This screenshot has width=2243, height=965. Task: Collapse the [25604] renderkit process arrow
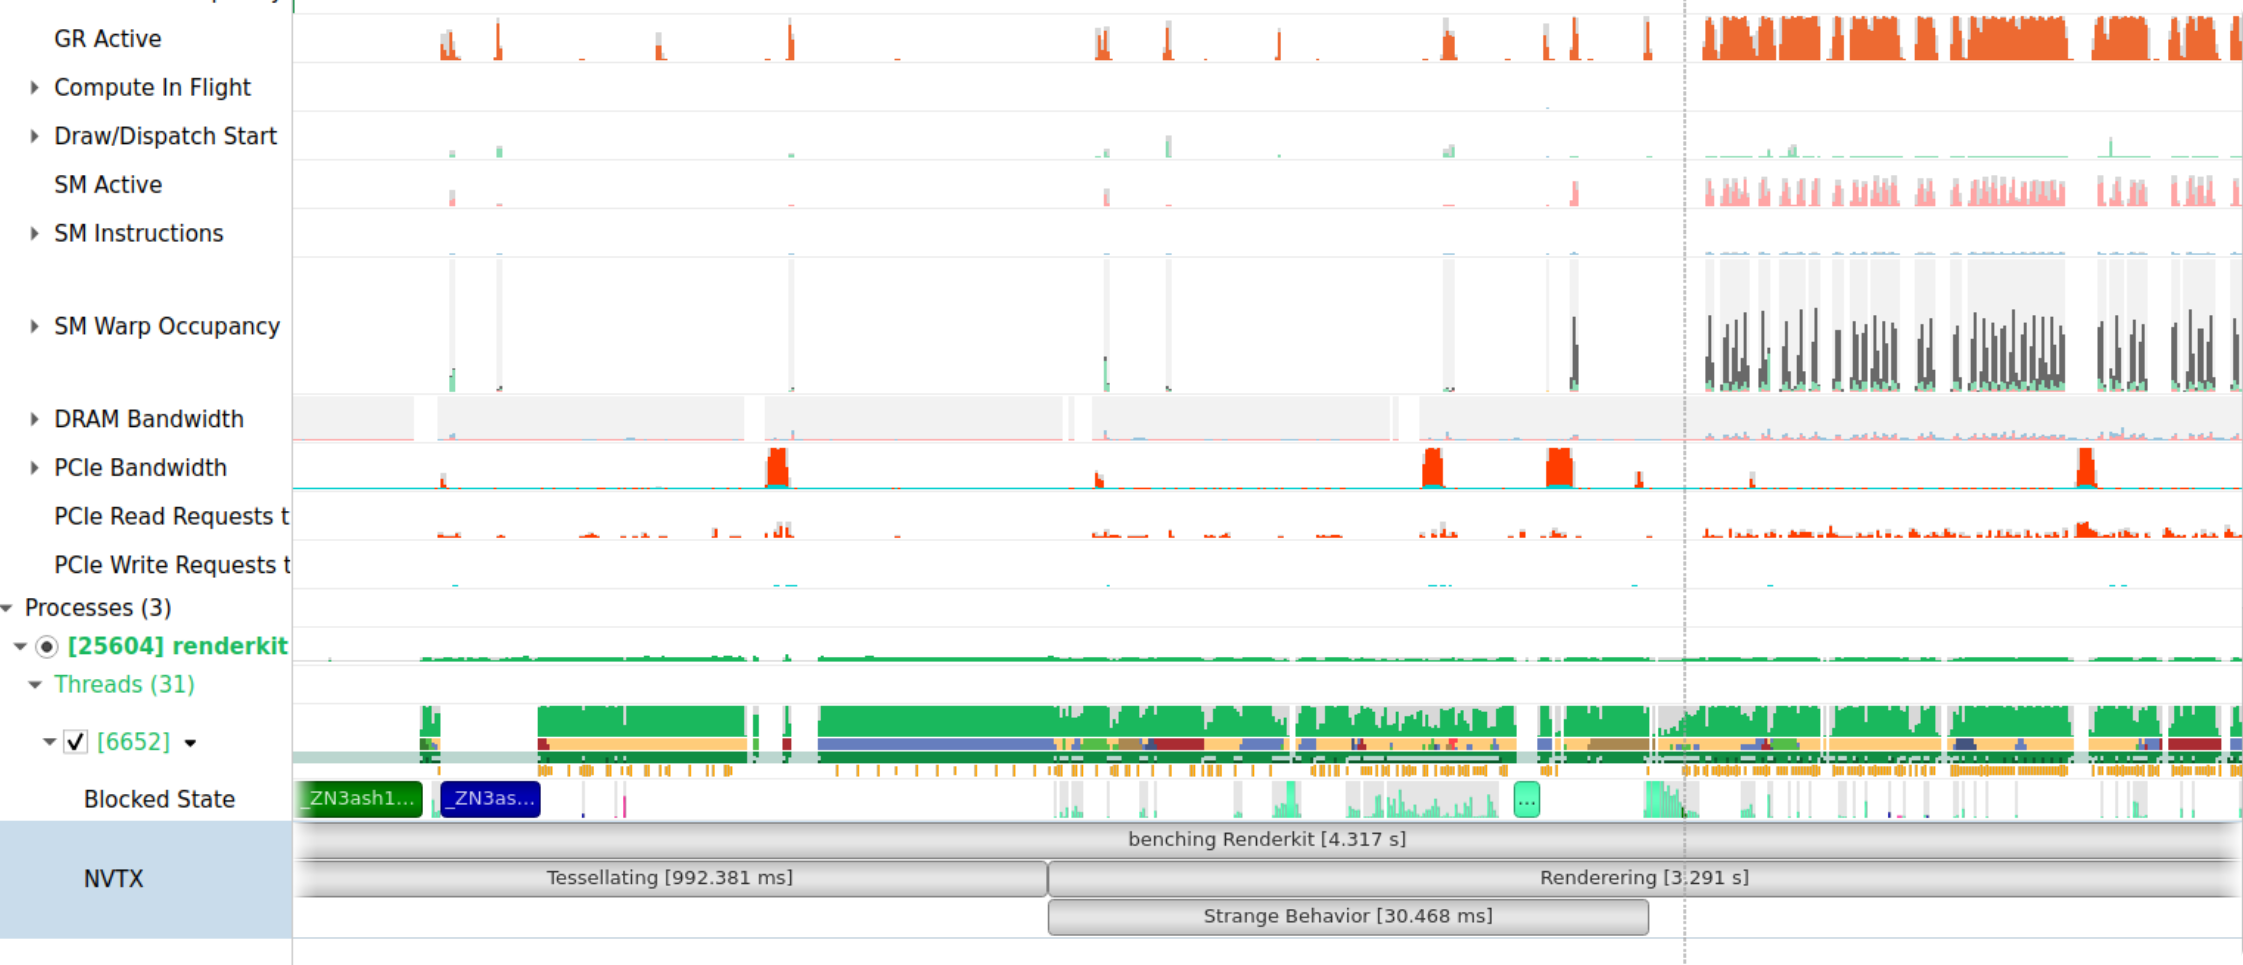(x=20, y=647)
